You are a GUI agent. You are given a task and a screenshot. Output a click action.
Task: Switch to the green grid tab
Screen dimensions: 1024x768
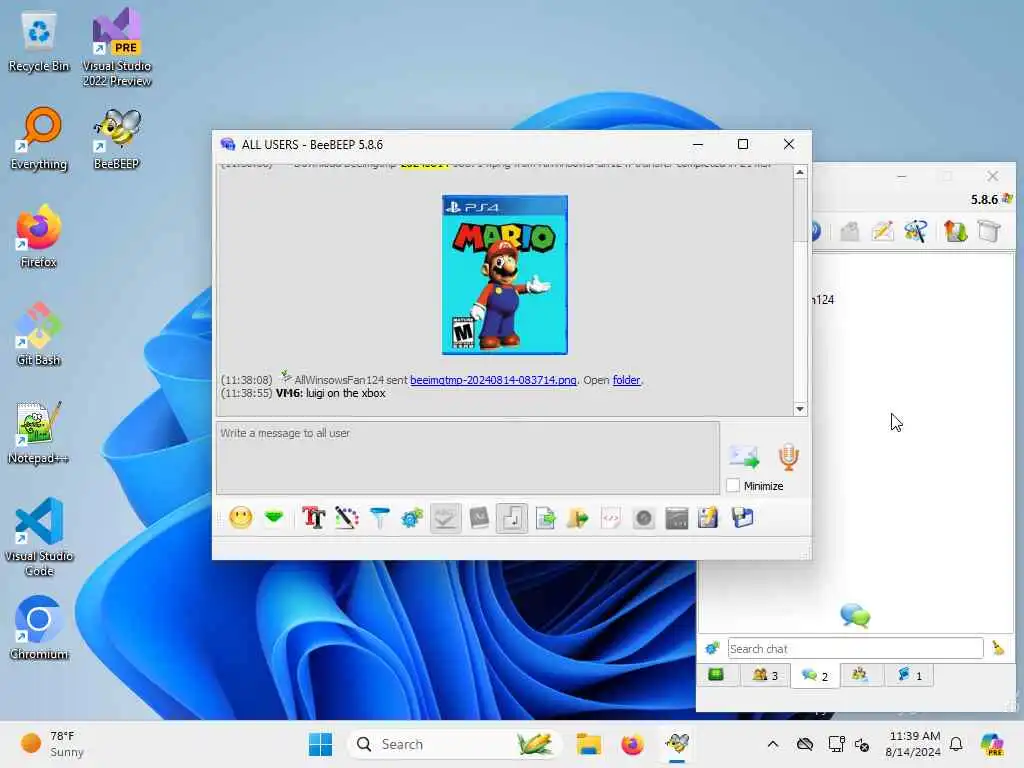tap(716, 675)
